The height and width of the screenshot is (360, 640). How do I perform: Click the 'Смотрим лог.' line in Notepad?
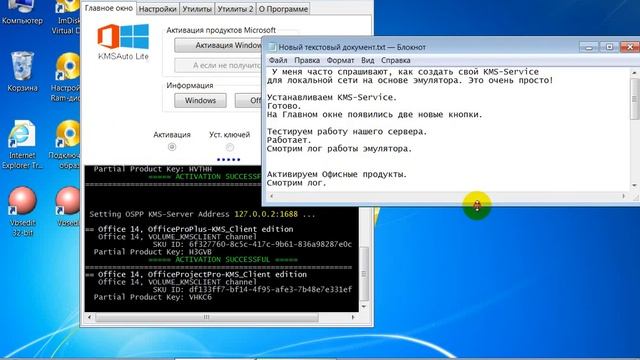click(297, 183)
